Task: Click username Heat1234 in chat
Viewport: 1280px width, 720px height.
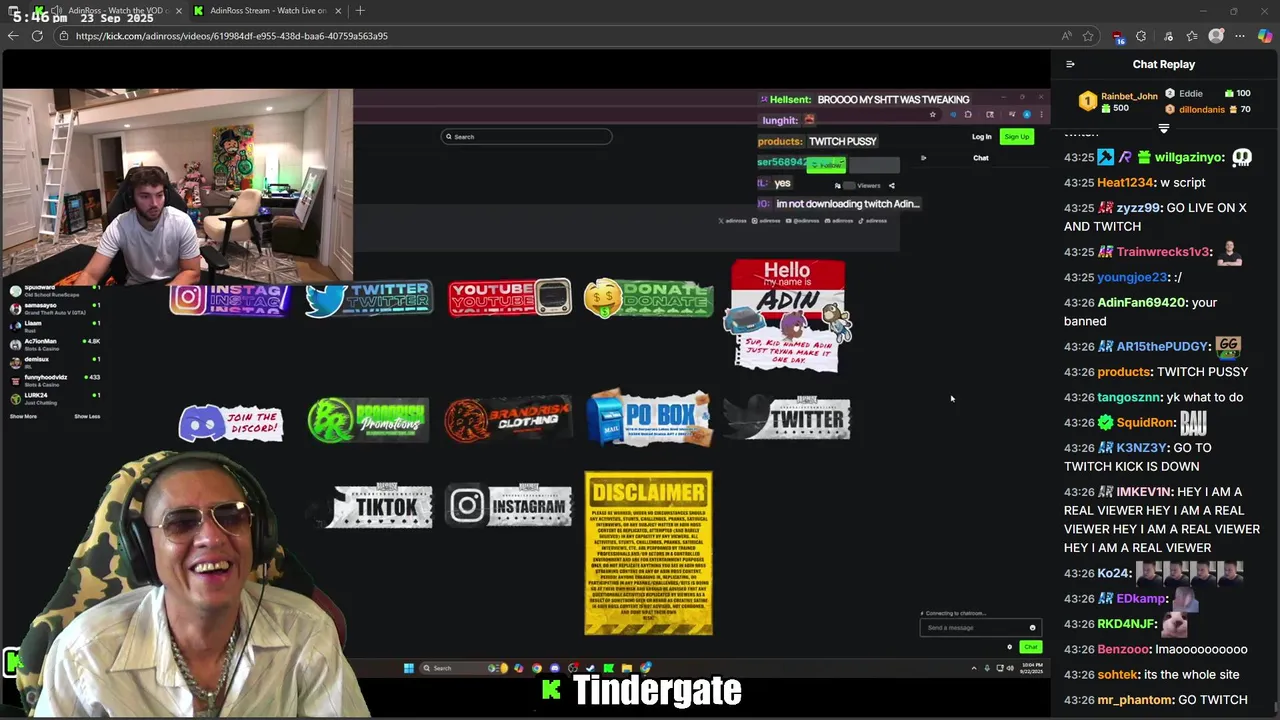Action: point(1126,183)
